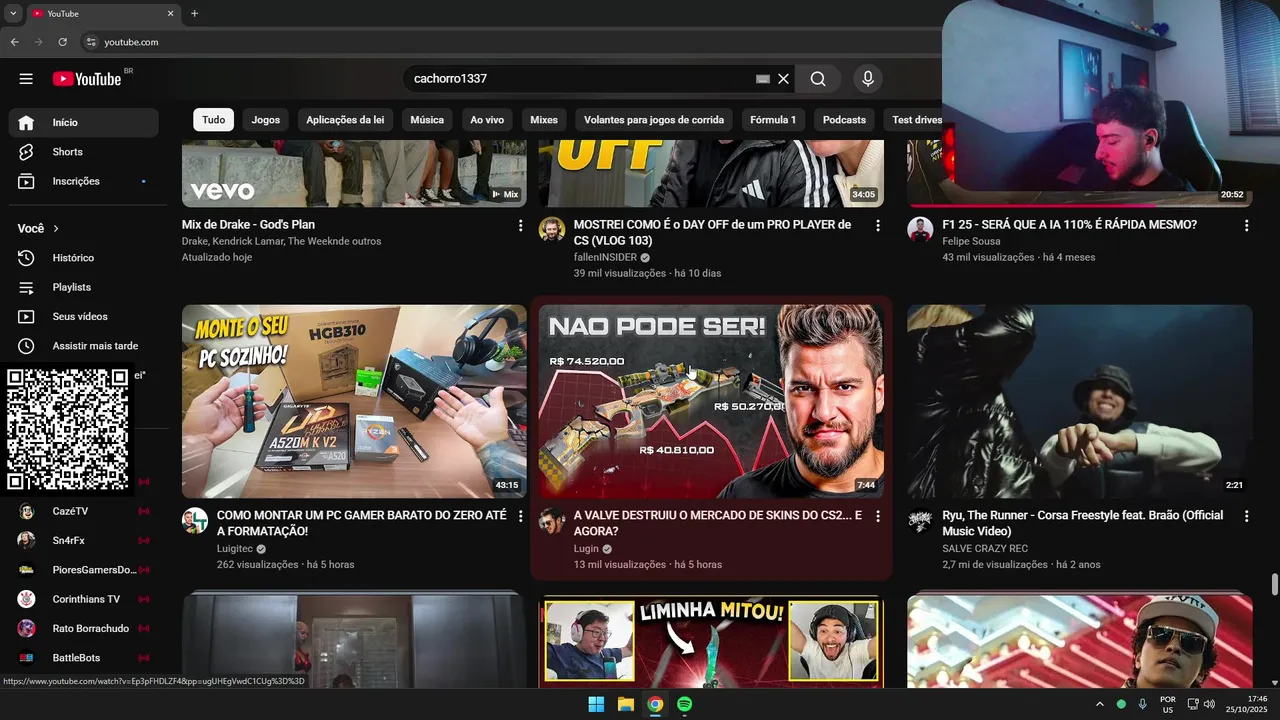This screenshot has width=1280, height=720.
Task: Start voice search with the microphone icon
Action: [868, 79]
